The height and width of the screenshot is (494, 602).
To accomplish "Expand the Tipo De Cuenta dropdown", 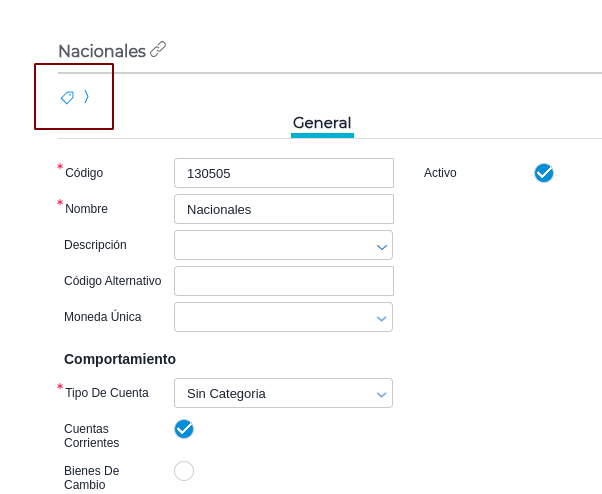I will click(381, 394).
